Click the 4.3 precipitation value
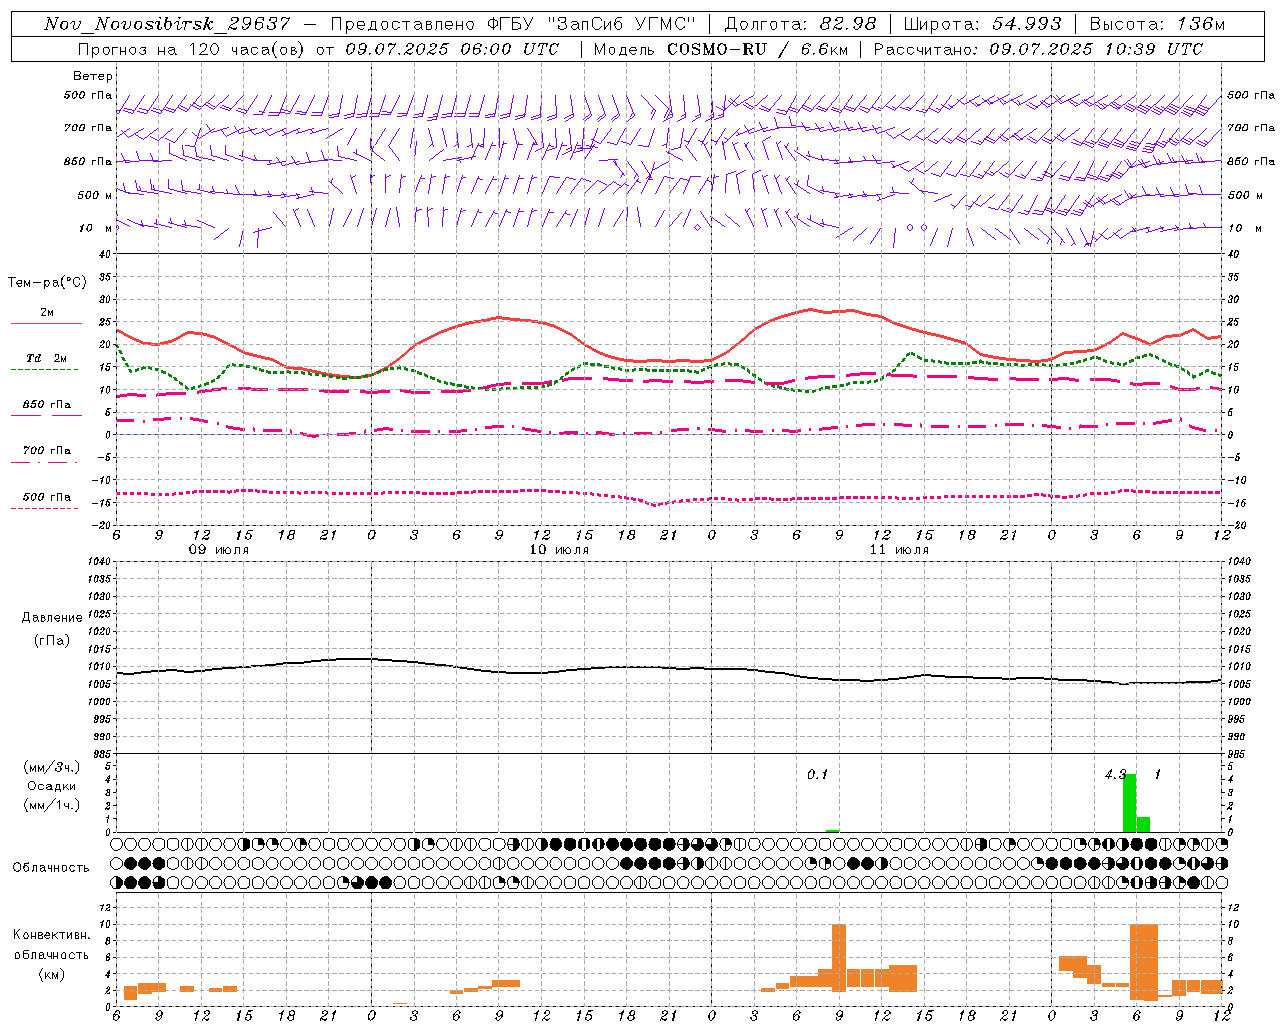Image resolution: width=1280 pixels, height=1024 pixels. coord(1115,775)
